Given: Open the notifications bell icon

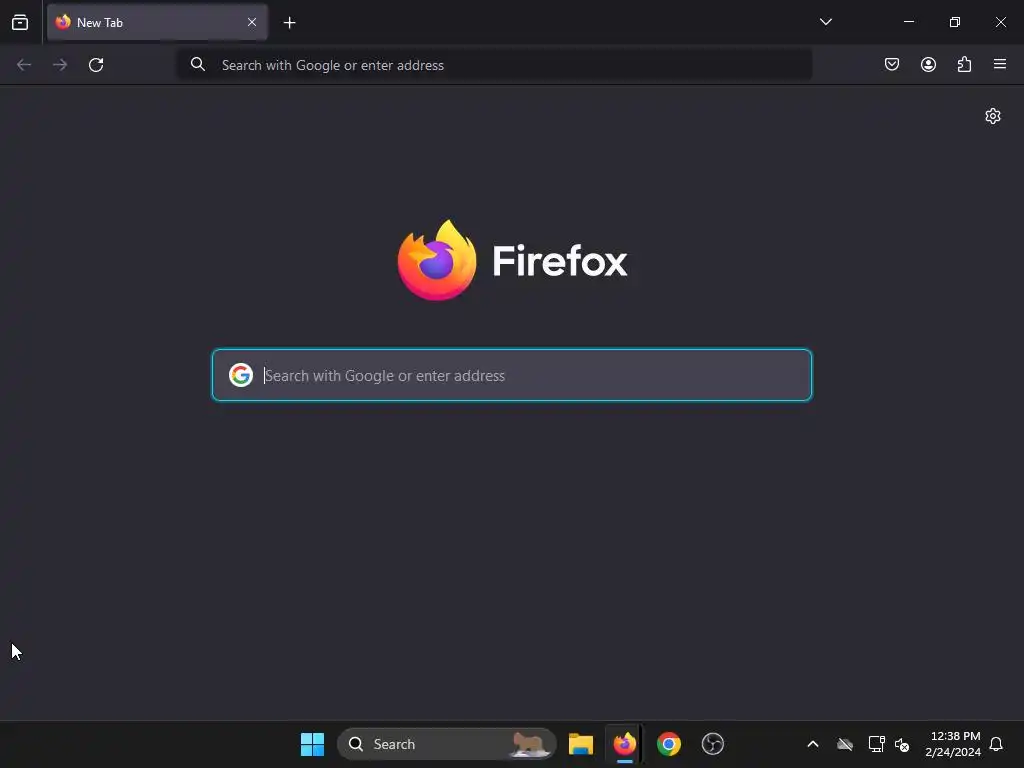Looking at the screenshot, I should tap(996, 744).
